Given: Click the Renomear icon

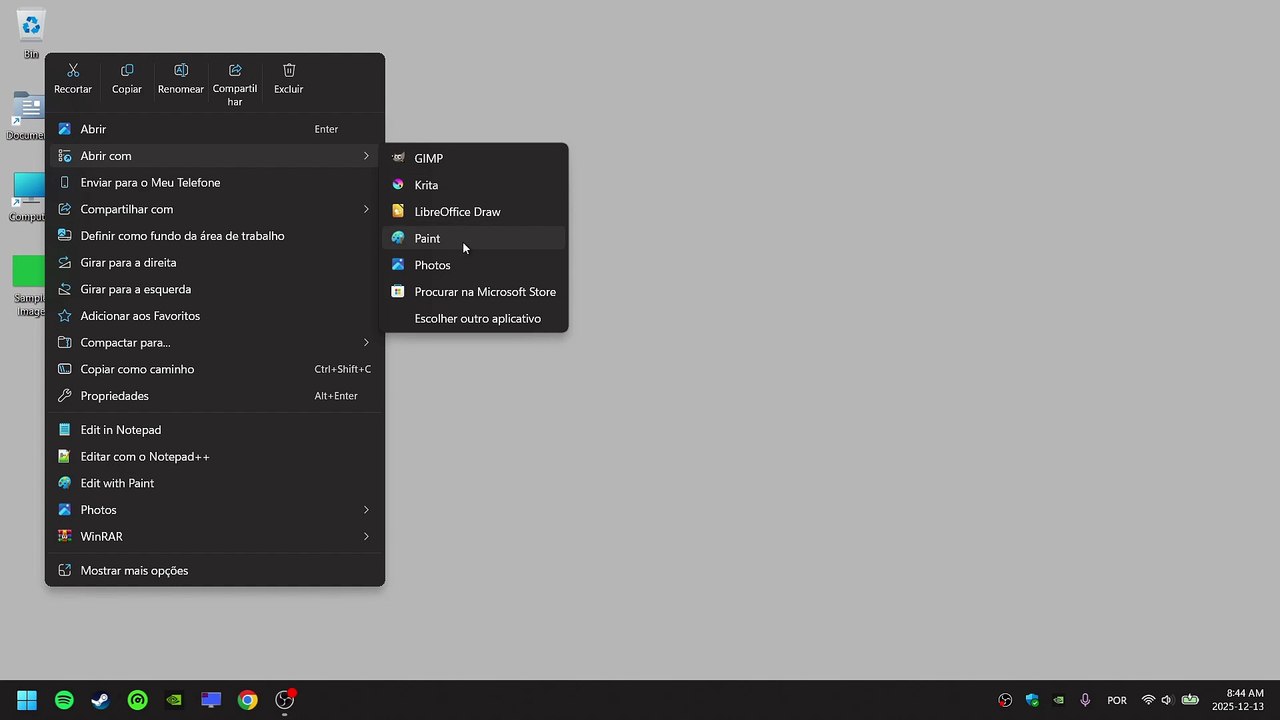Looking at the screenshot, I should [181, 70].
